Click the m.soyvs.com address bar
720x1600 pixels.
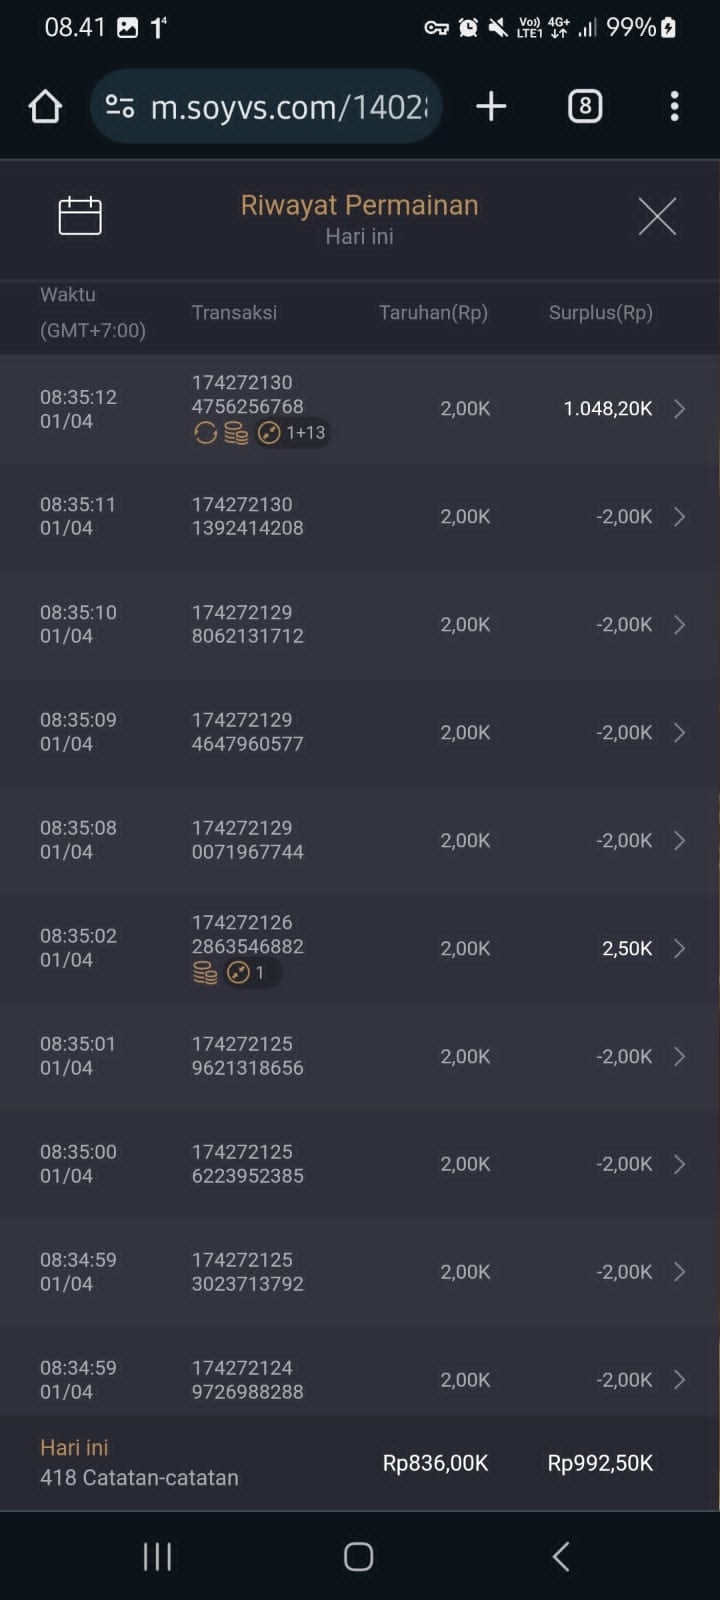[x=288, y=107]
